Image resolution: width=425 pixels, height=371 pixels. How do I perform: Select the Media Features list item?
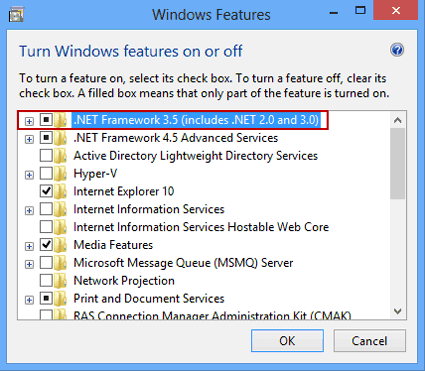coord(113,245)
